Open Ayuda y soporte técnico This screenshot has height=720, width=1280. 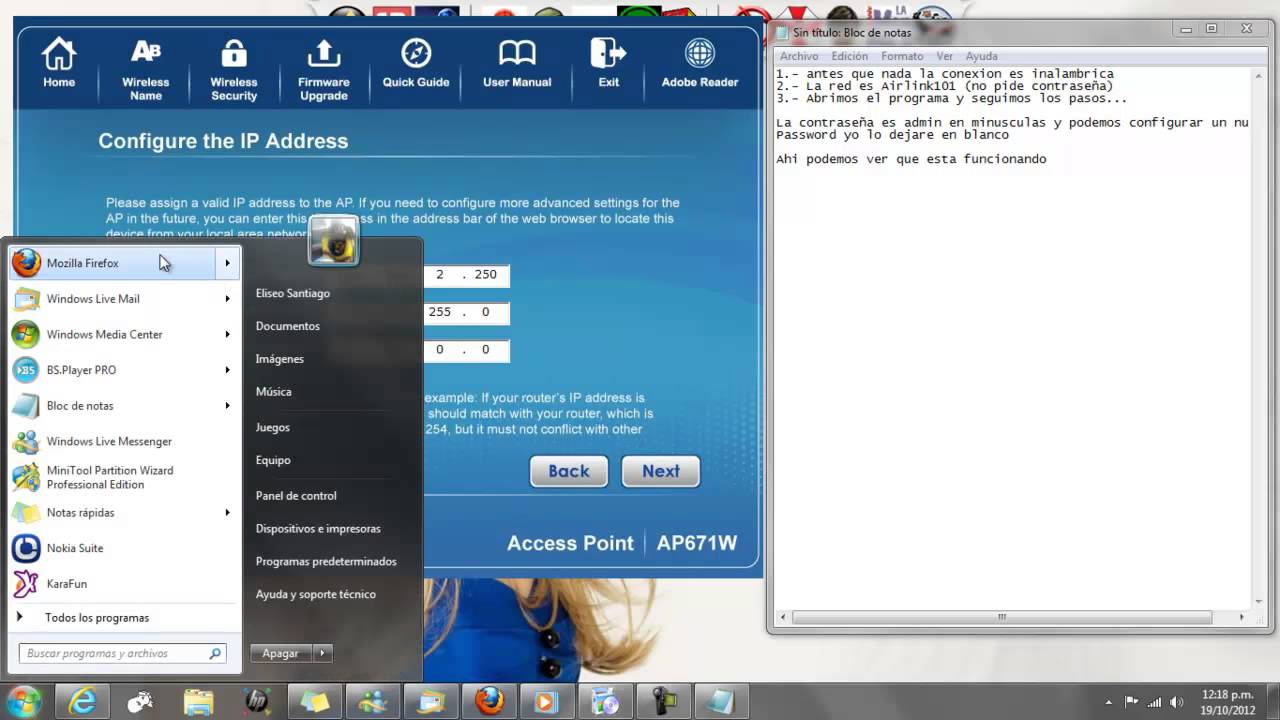(x=316, y=594)
